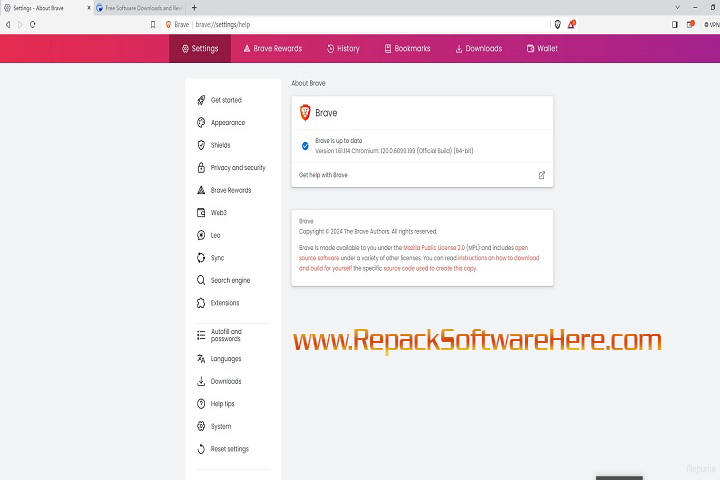Select Get started in settings sidebar
720x480 pixels.
[x=226, y=100]
